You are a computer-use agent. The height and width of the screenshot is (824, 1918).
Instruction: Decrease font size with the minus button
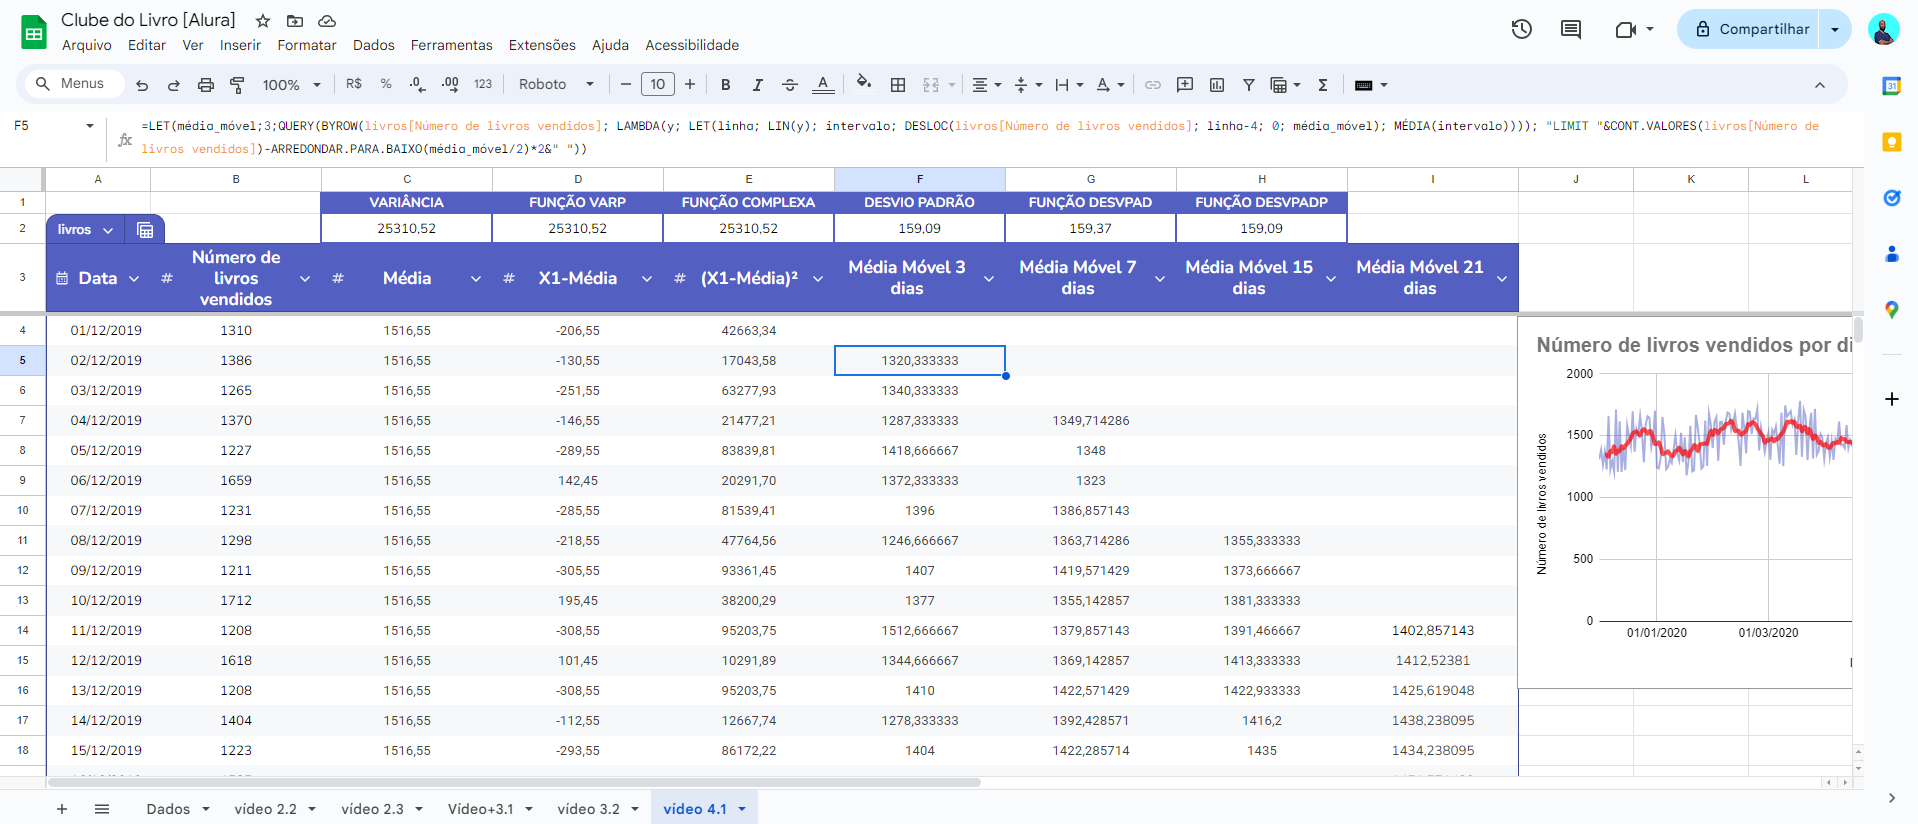[x=625, y=84]
